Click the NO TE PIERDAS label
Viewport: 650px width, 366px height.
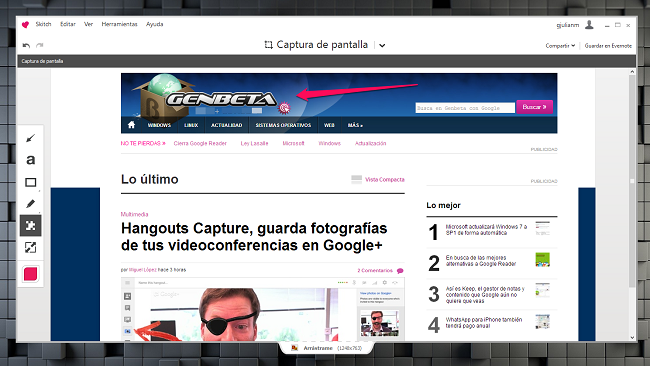[x=143, y=143]
